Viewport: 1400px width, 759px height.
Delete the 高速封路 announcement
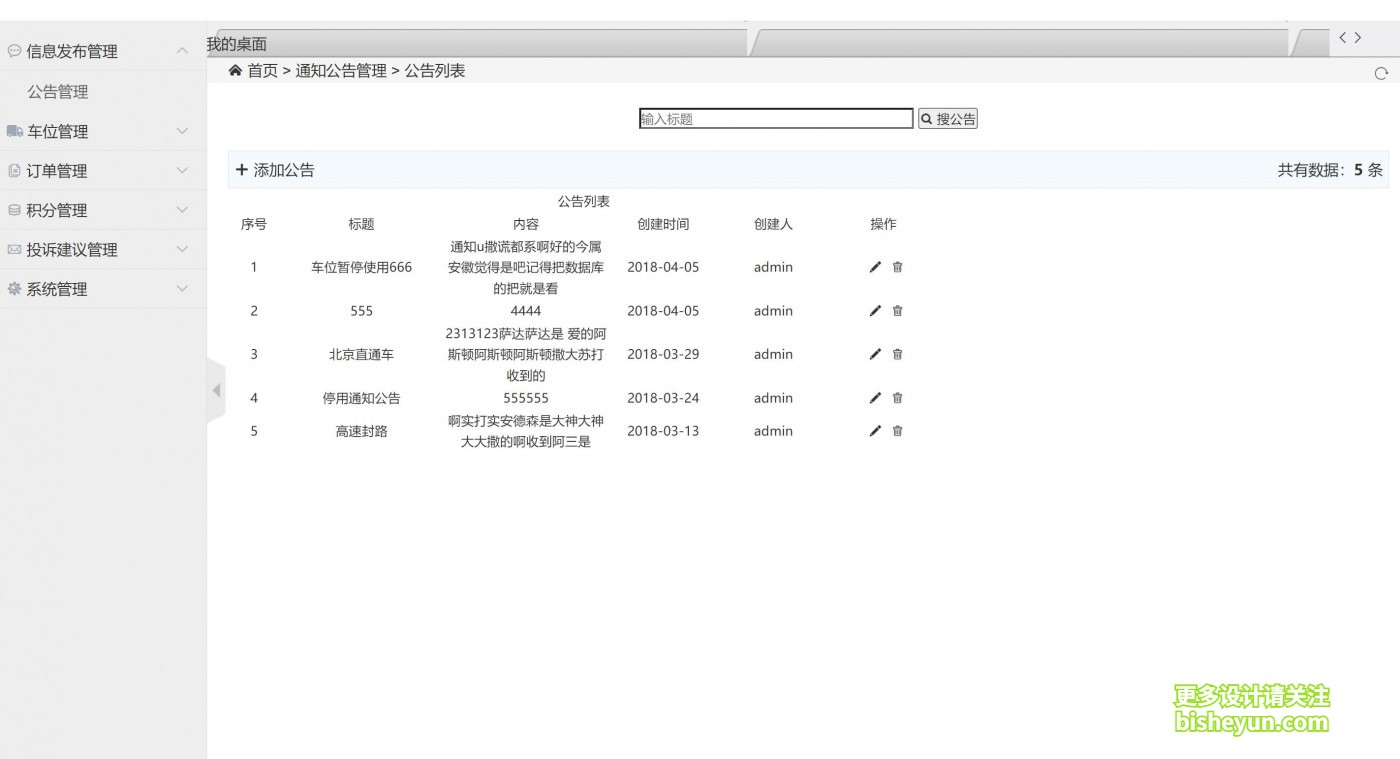897,431
